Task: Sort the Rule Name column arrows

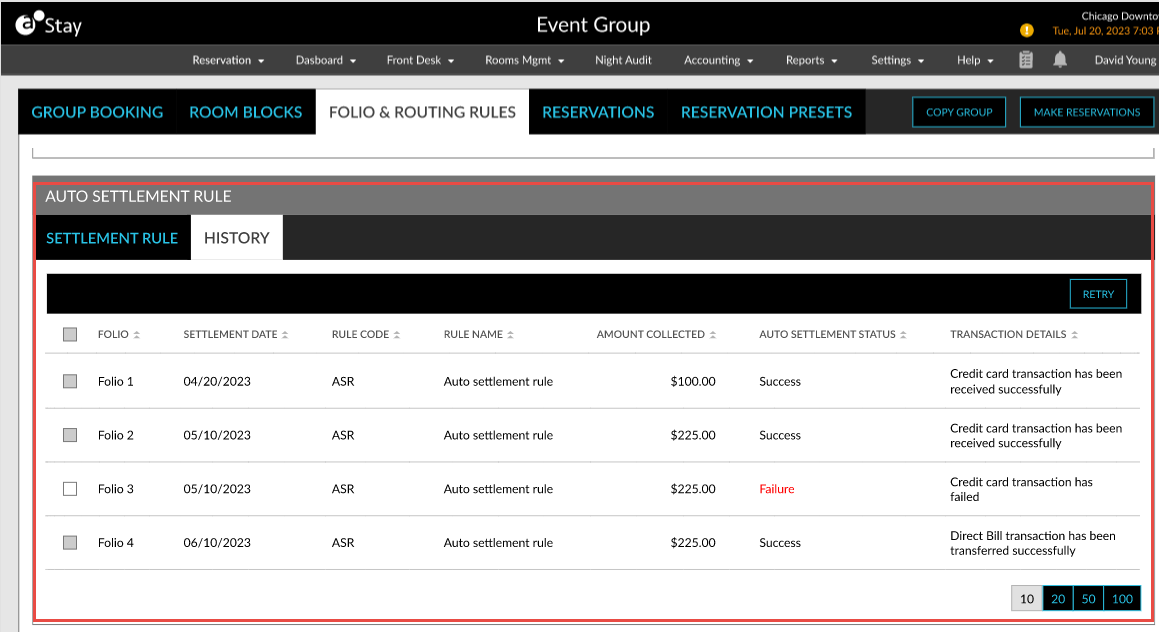Action: click(x=512, y=334)
